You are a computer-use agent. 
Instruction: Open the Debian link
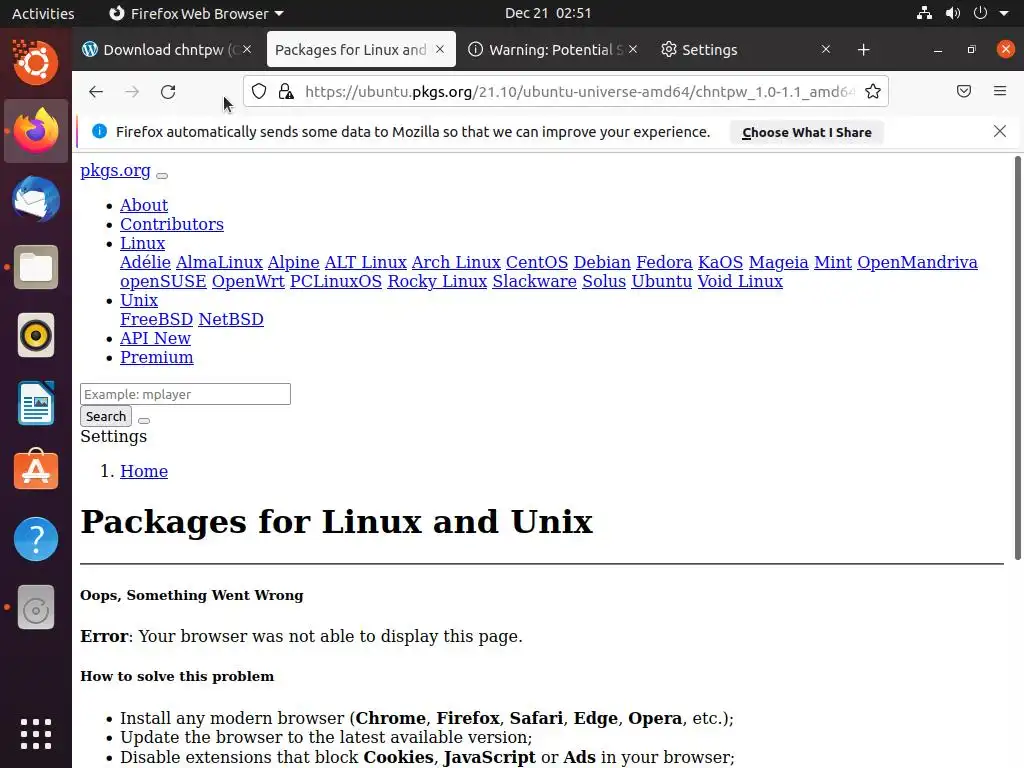[x=602, y=262]
